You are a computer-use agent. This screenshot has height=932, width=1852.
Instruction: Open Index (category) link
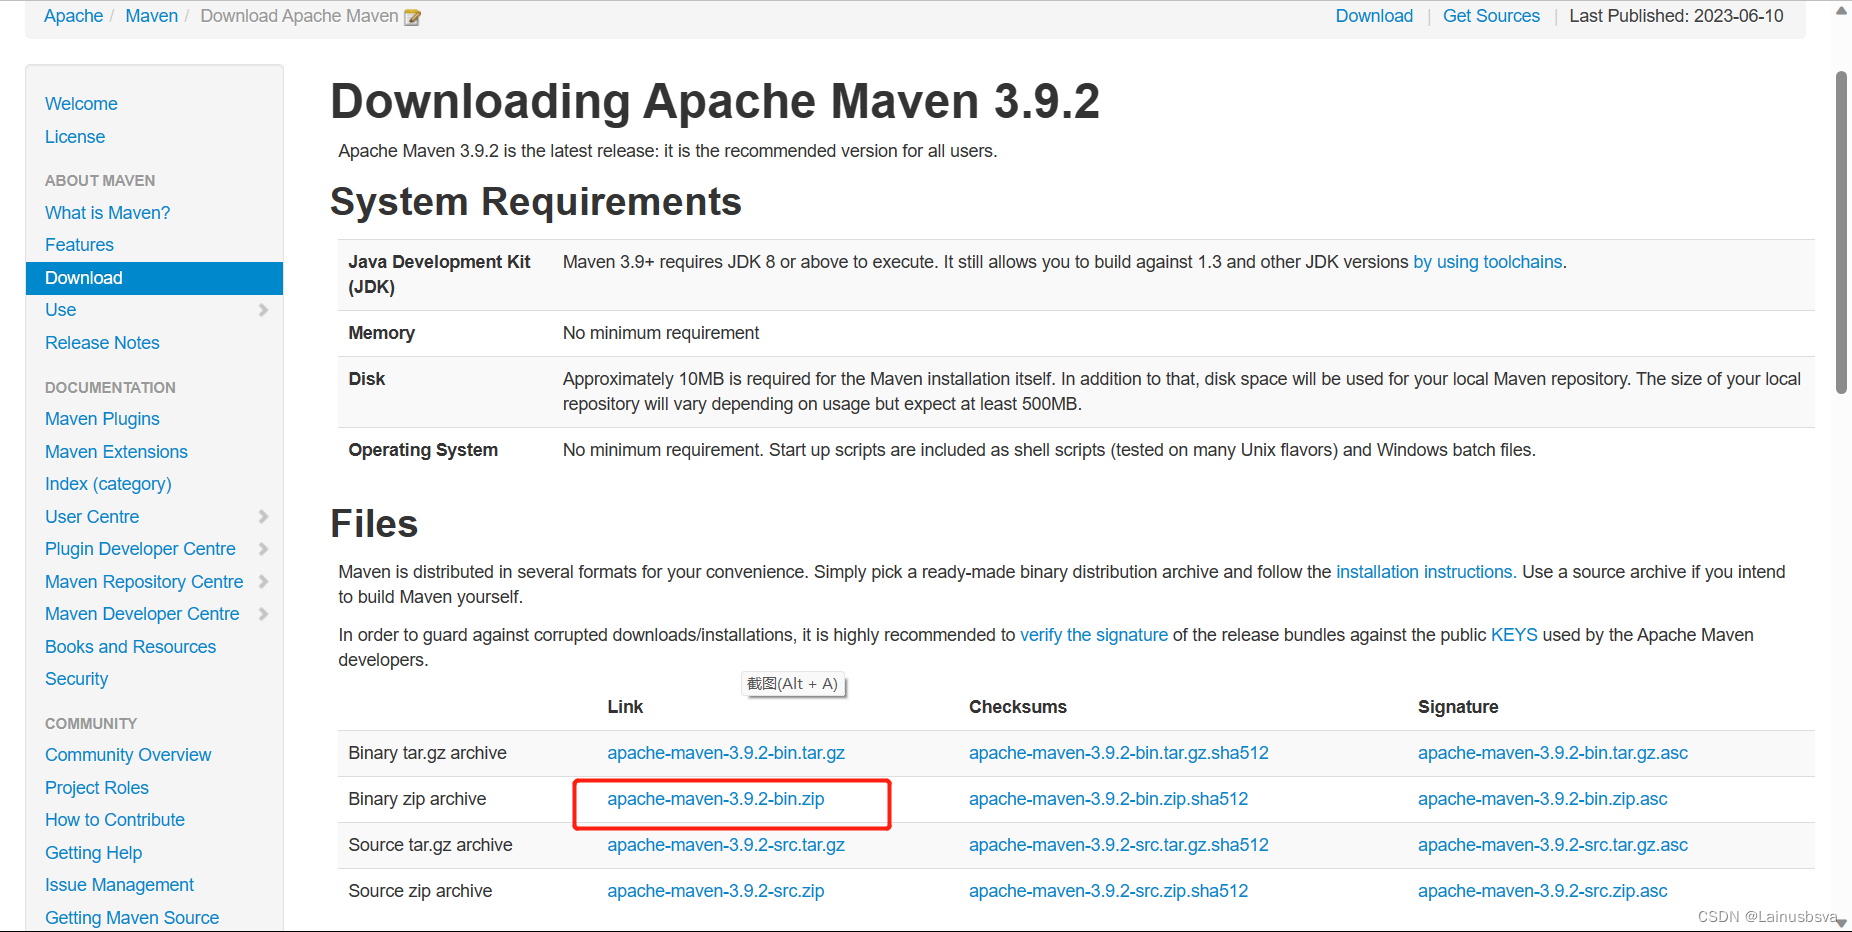click(108, 484)
